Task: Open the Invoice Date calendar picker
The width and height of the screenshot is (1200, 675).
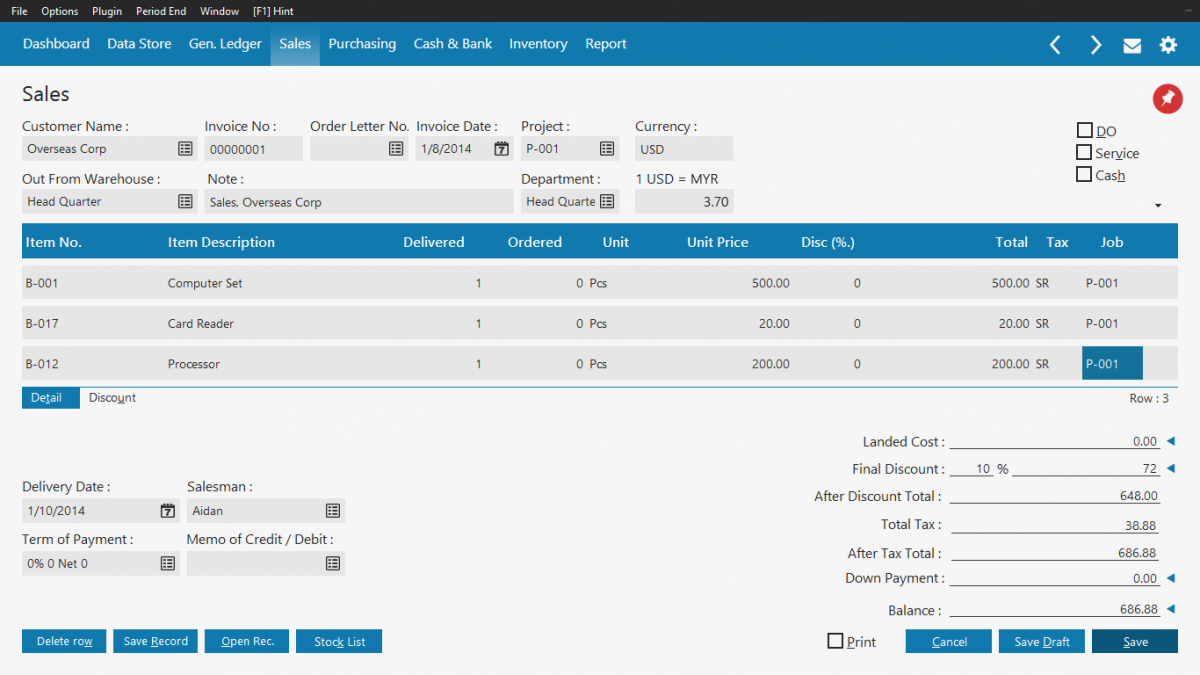Action: (500, 148)
